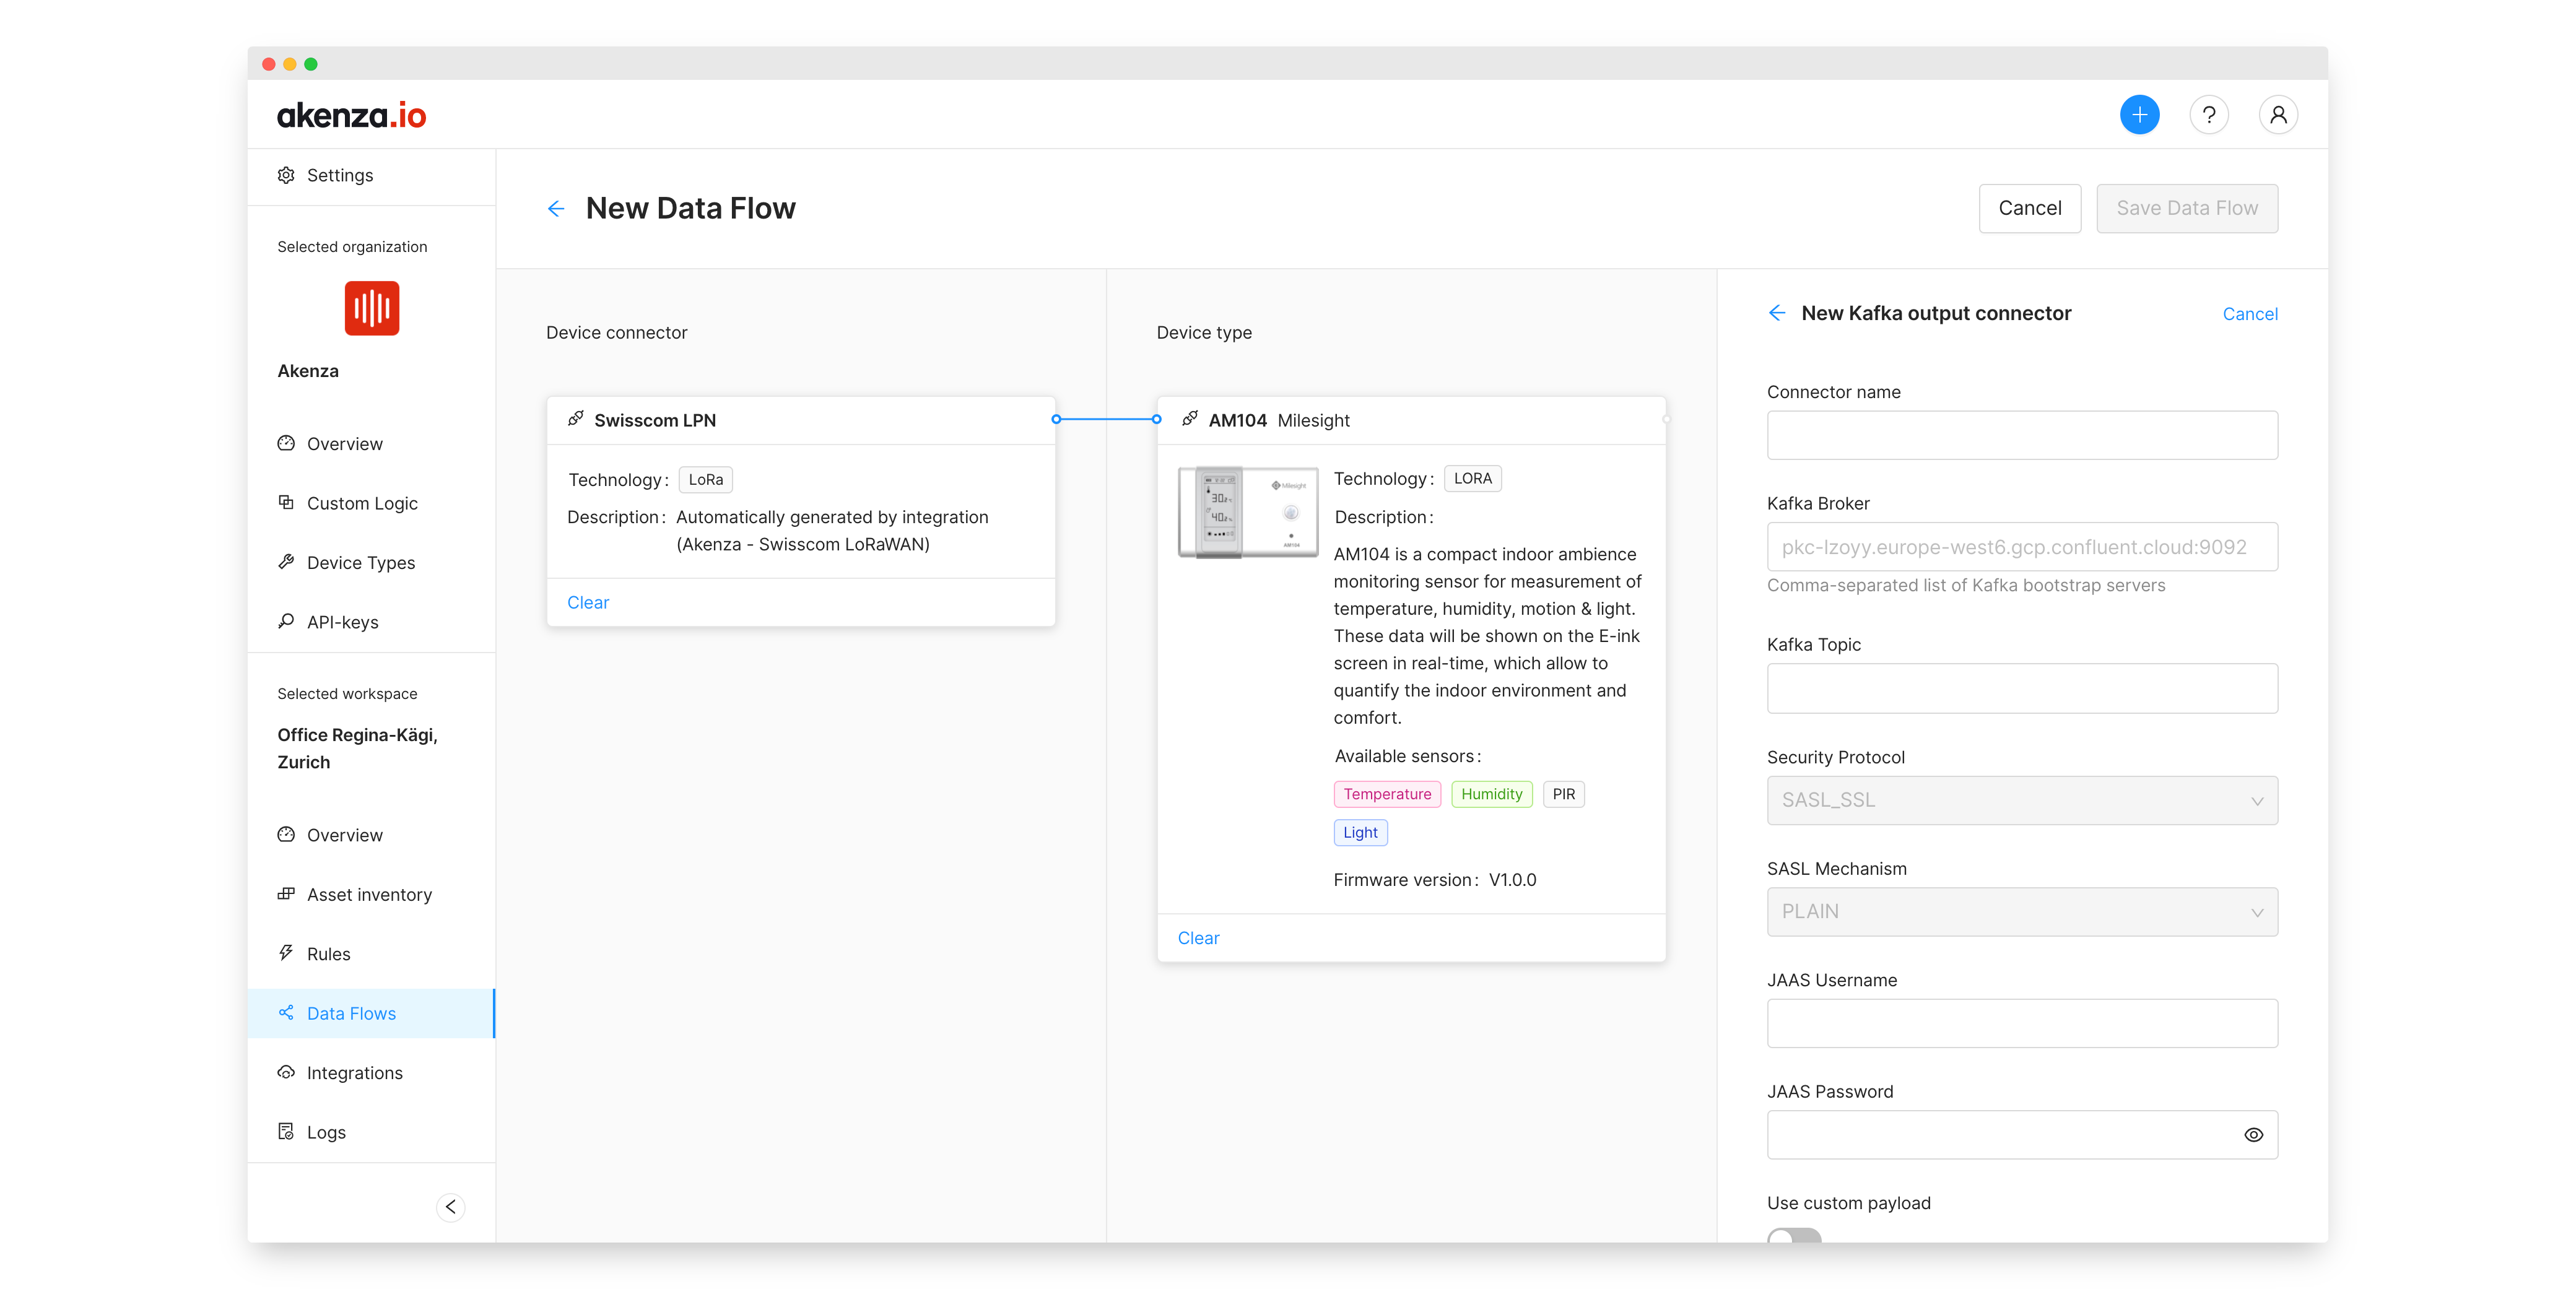Open the Security Protocol dropdown
The width and height of the screenshot is (2576, 1289).
pyautogui.click(x=2021, y=800)
